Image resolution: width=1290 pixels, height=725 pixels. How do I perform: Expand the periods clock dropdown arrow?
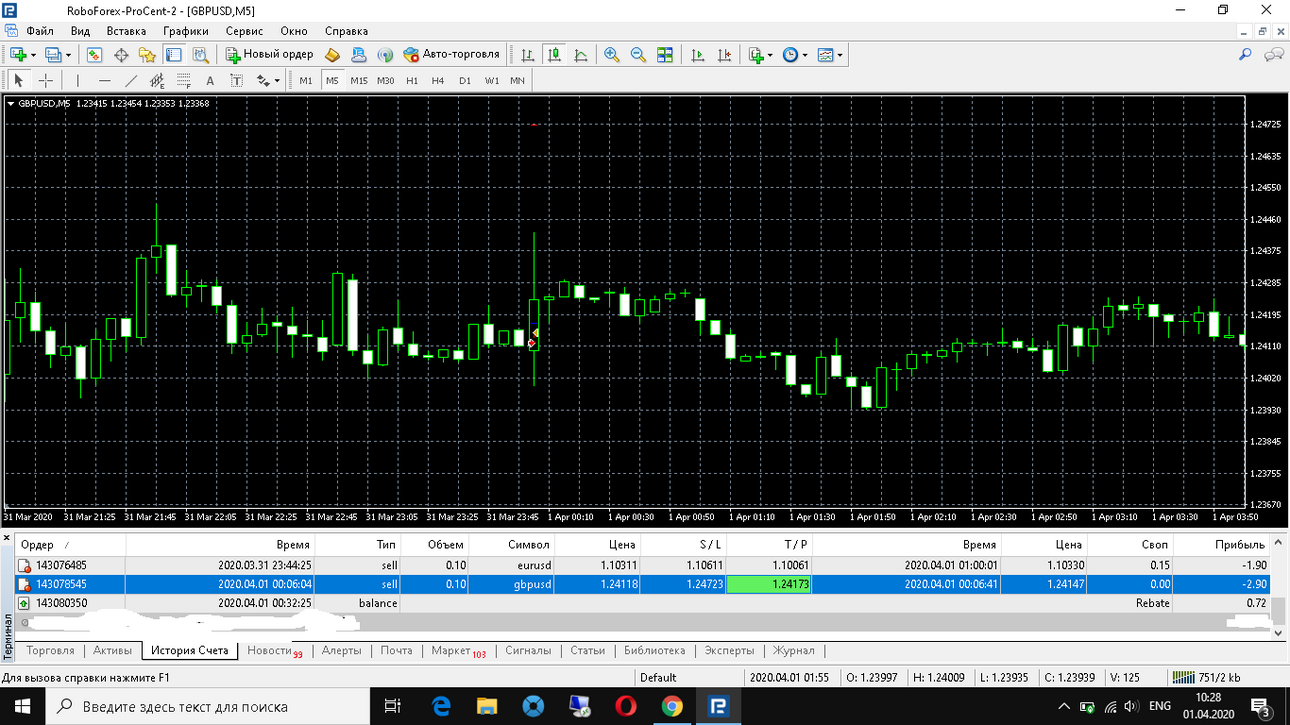(804, 55)
